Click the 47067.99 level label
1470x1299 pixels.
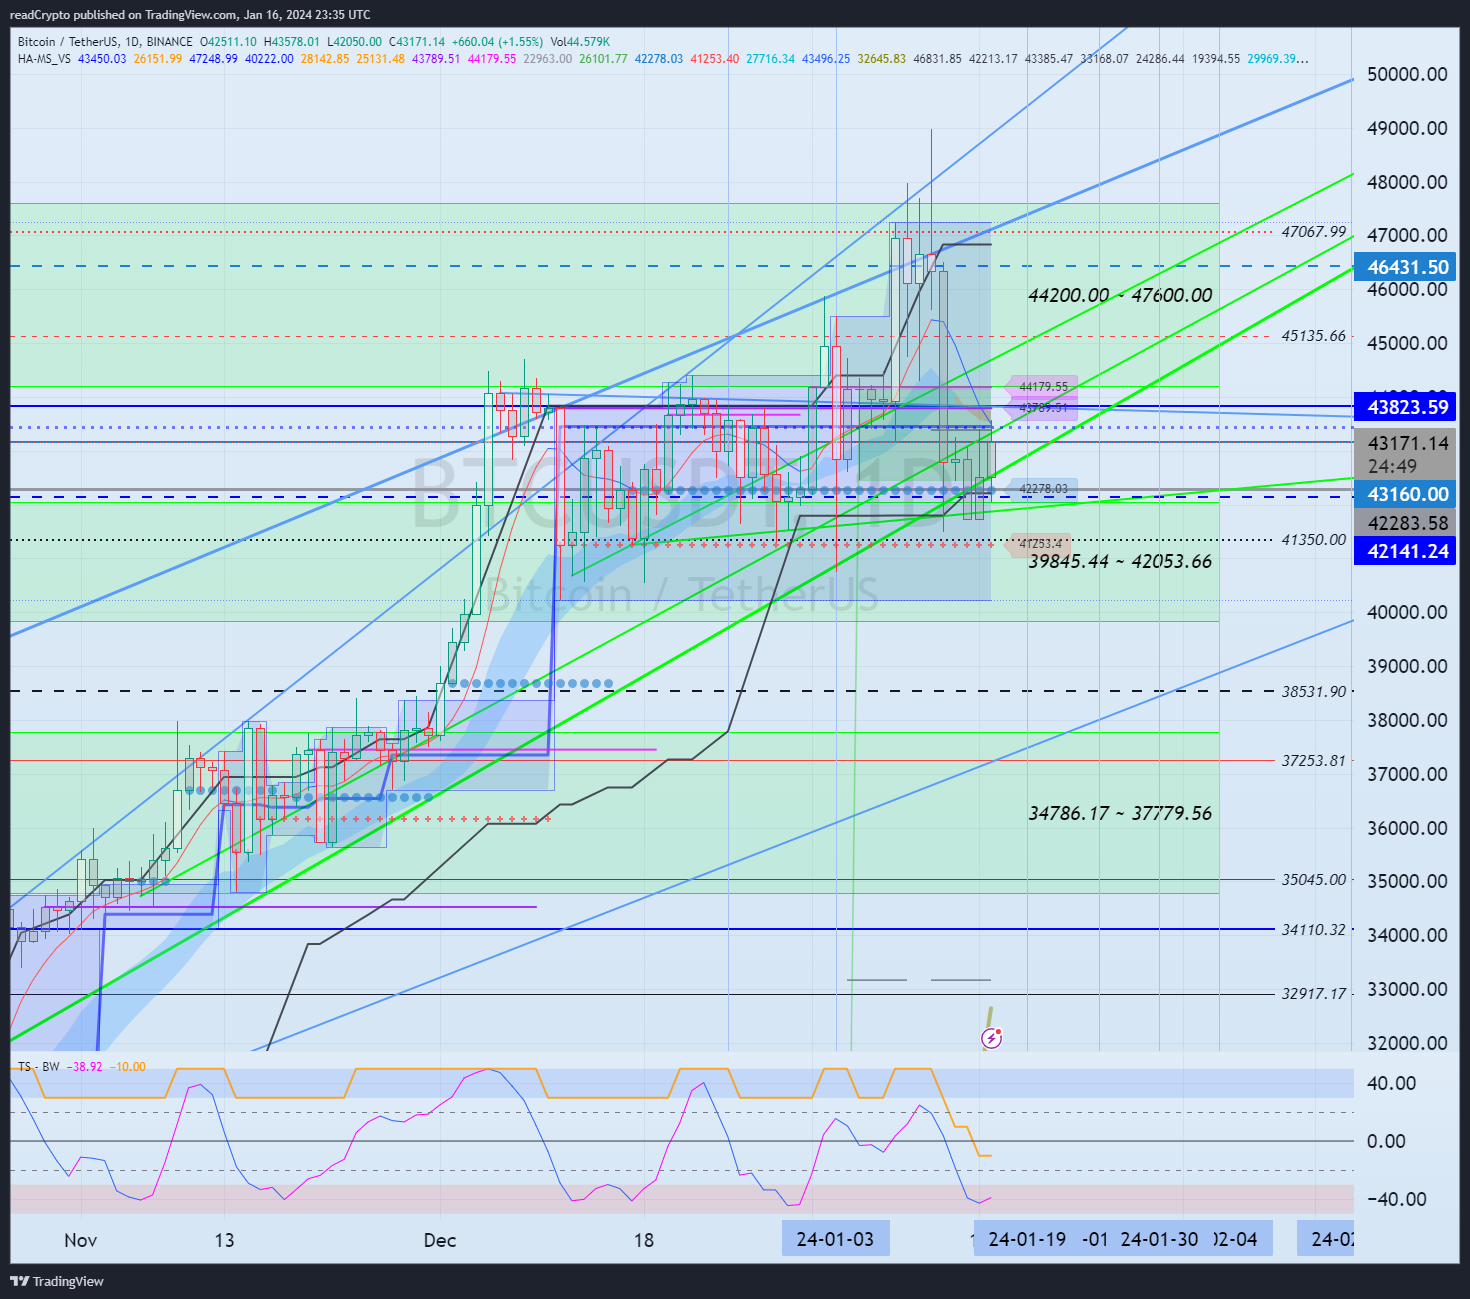point(1314,231)
